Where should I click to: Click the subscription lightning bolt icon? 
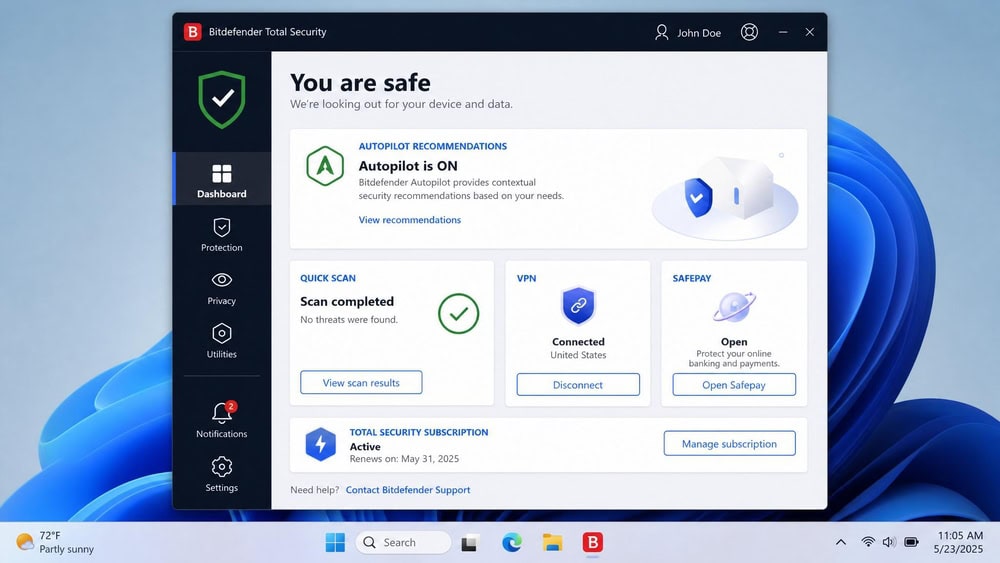(x=321, y=444)
